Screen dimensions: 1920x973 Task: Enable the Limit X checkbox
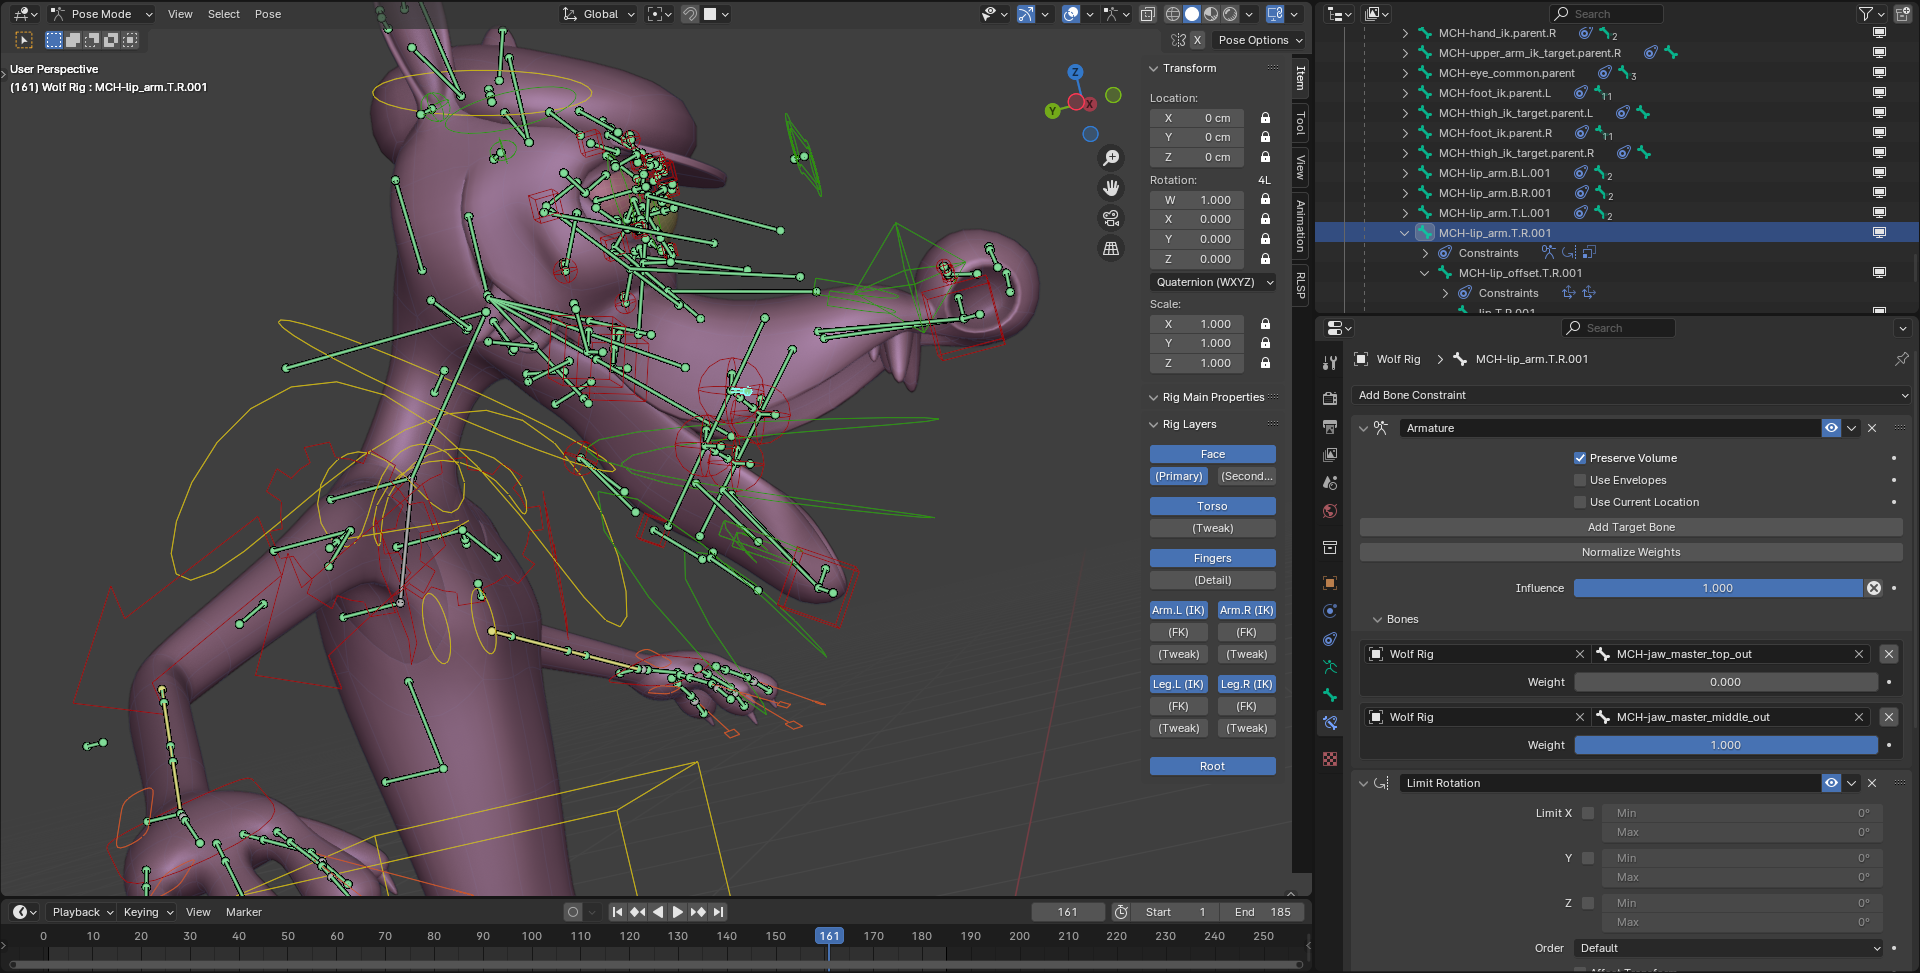1588,813
